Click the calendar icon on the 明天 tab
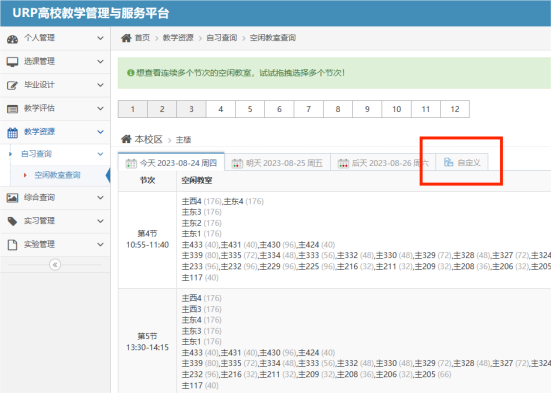552x393 pixels. pos(237,163)
